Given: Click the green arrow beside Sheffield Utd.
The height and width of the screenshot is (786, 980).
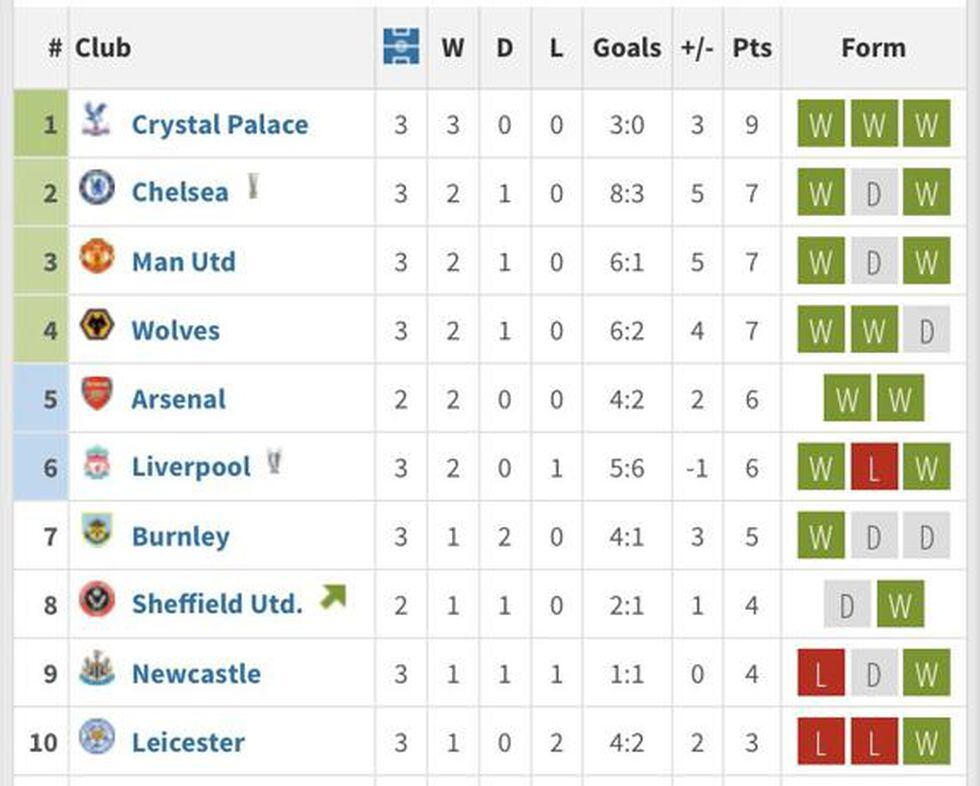Looking at the screenshot, I should point(332,598).
